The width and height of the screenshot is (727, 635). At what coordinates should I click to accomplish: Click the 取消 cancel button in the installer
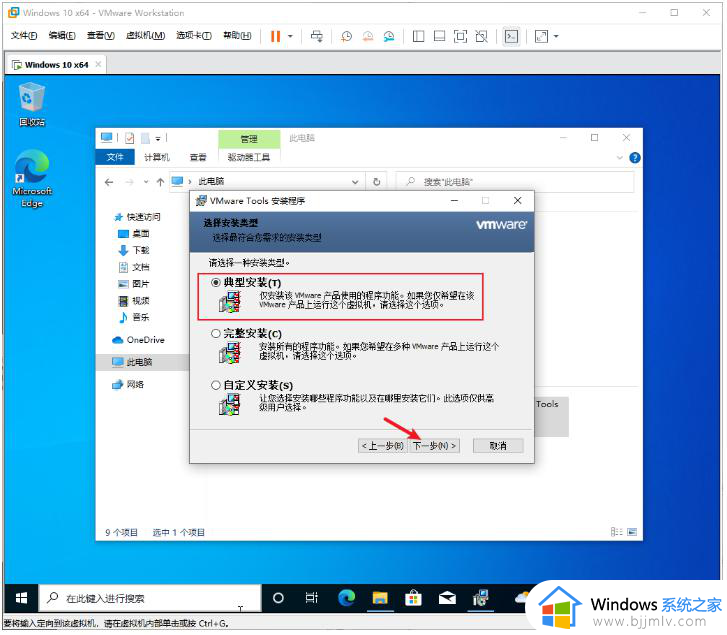pos(498,446)
